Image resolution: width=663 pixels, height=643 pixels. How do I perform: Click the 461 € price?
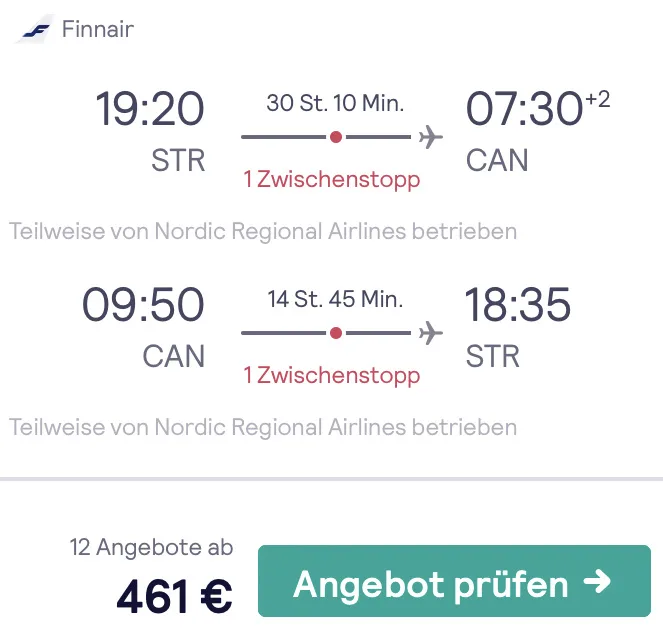(175, 597)
